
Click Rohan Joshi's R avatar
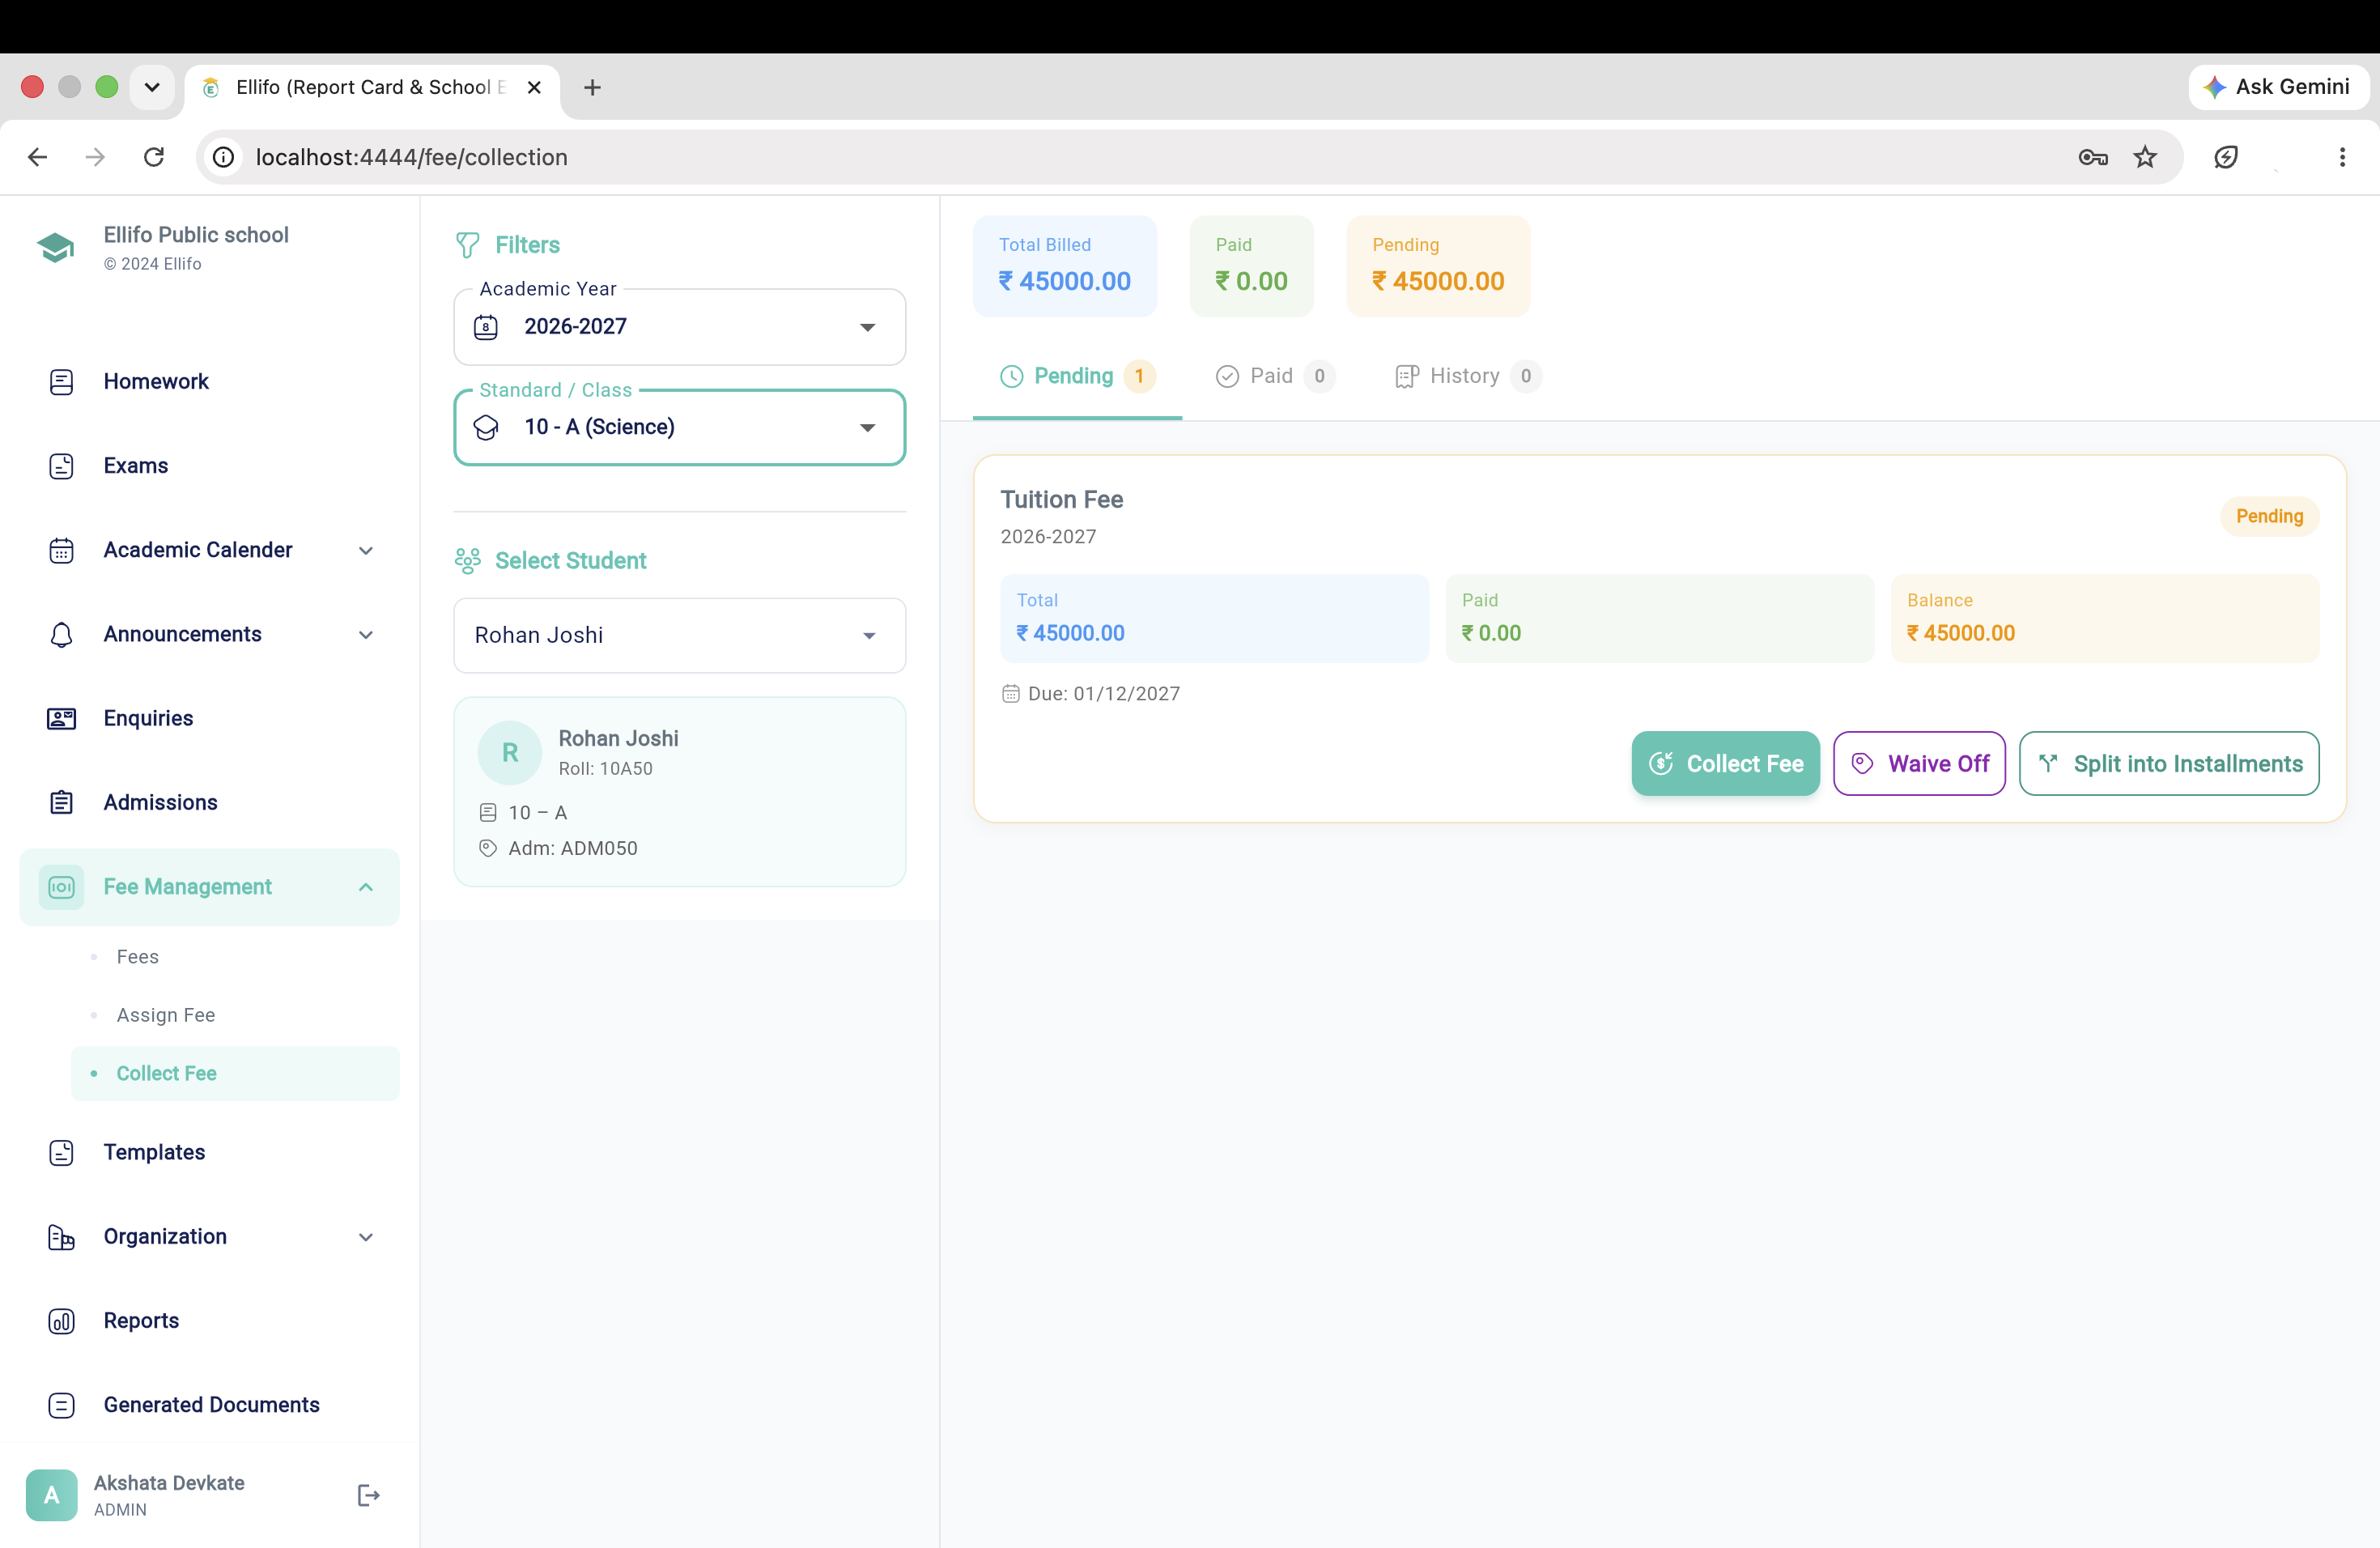coord(510,752)
